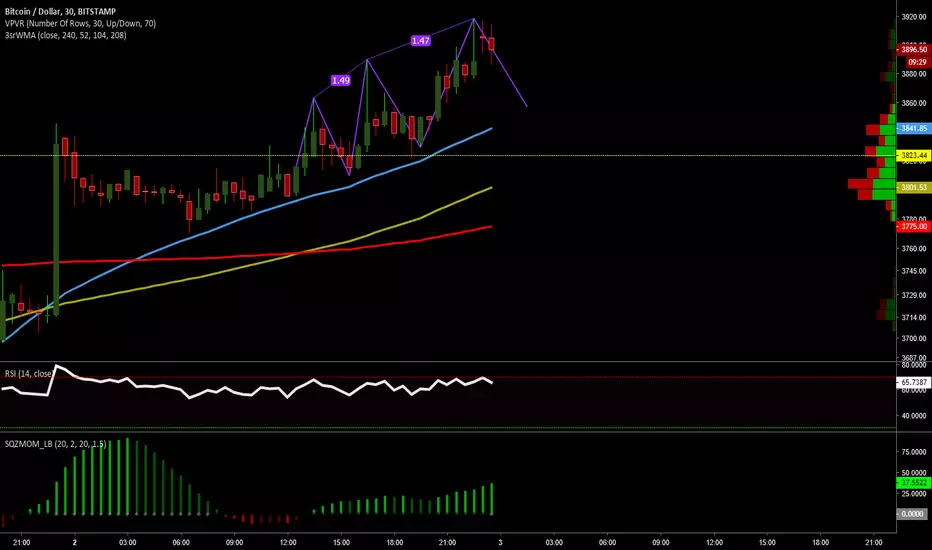The width and height of the screenshot is (932, 550).
Task: Click the 3729.00 price axis label
Action: tap(914, 295)
